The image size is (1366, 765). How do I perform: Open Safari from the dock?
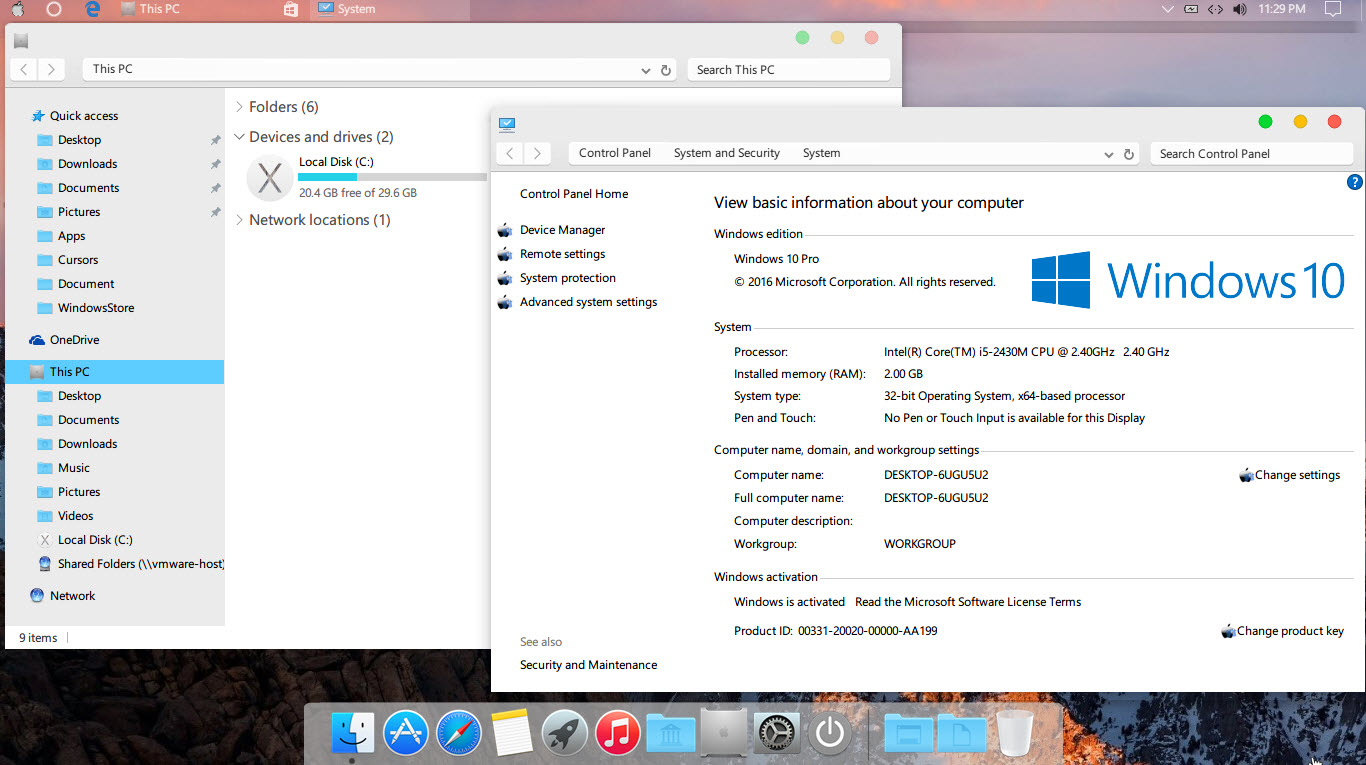(458, 732)
